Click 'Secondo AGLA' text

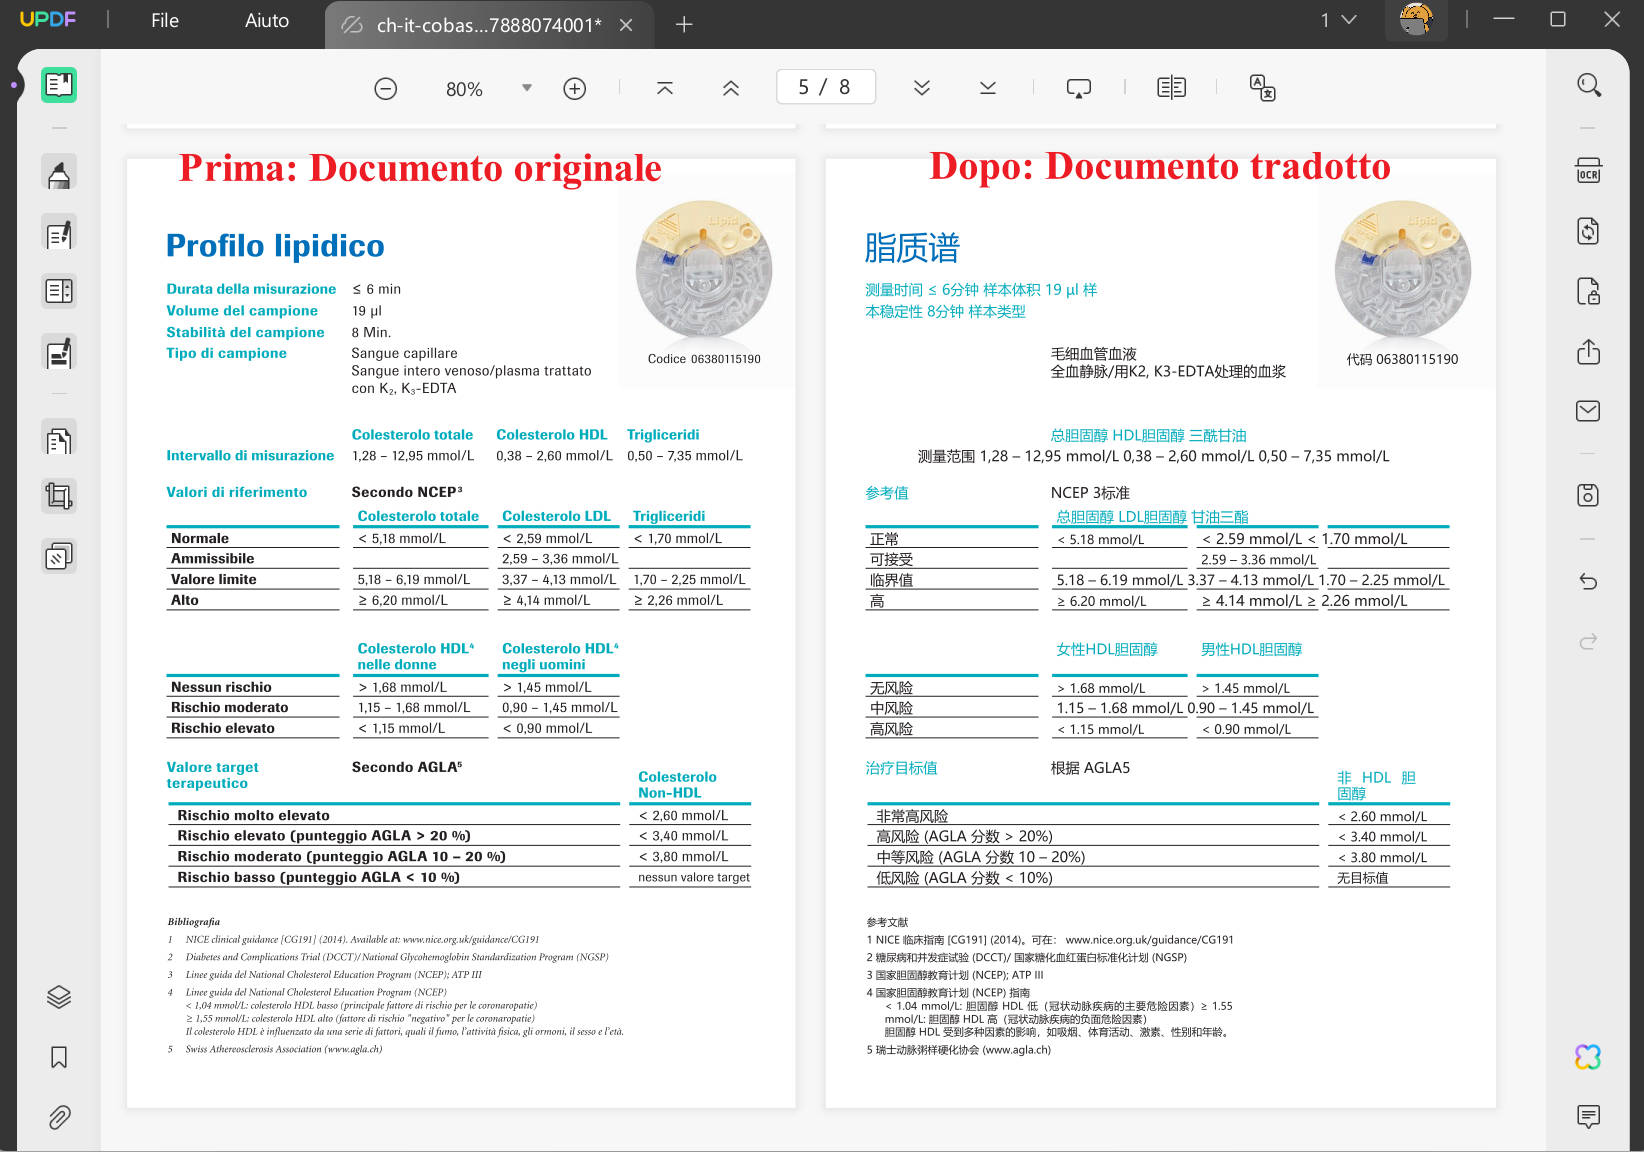407,767
